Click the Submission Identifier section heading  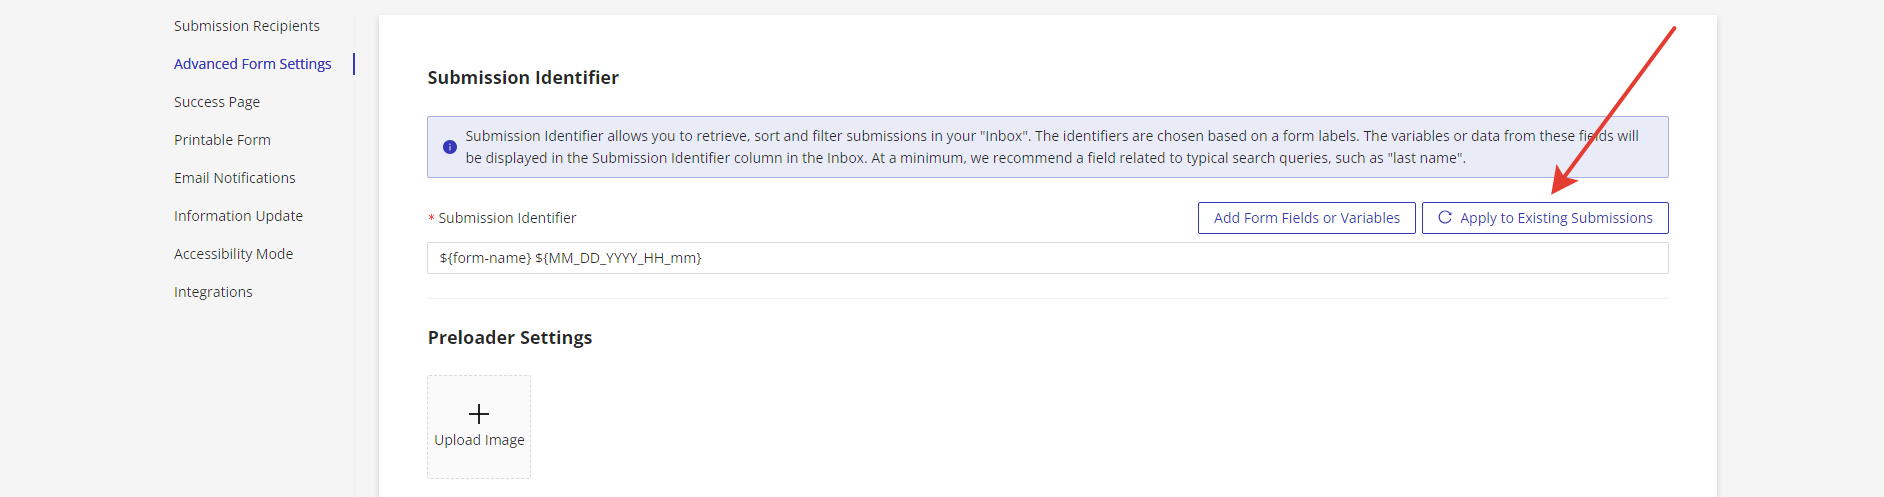pos(523,78)
